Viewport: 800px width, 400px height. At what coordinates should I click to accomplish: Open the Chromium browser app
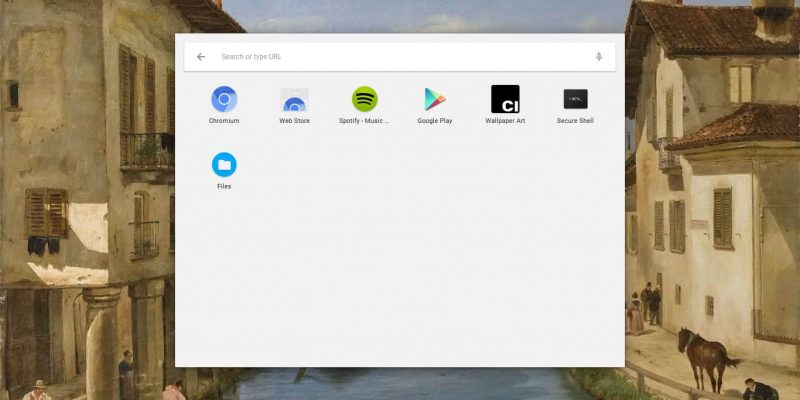(224, 99)
